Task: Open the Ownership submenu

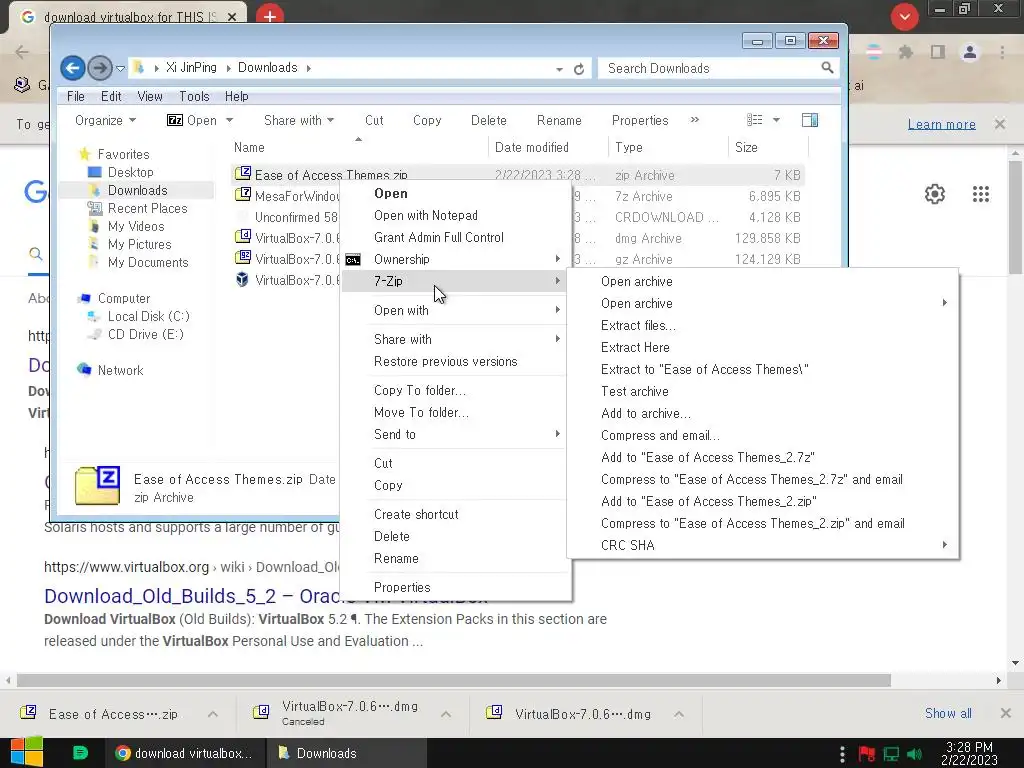Action: 455,259
